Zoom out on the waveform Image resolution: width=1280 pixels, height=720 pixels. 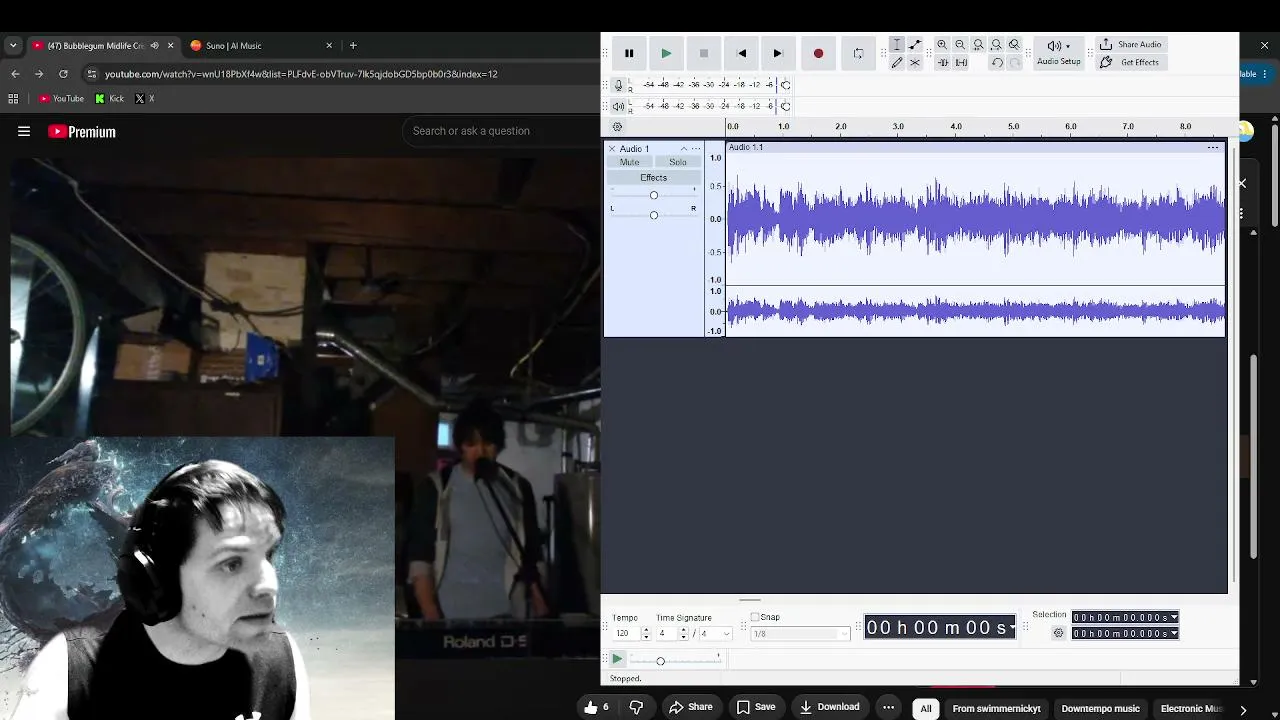click(x=960, y=45)
